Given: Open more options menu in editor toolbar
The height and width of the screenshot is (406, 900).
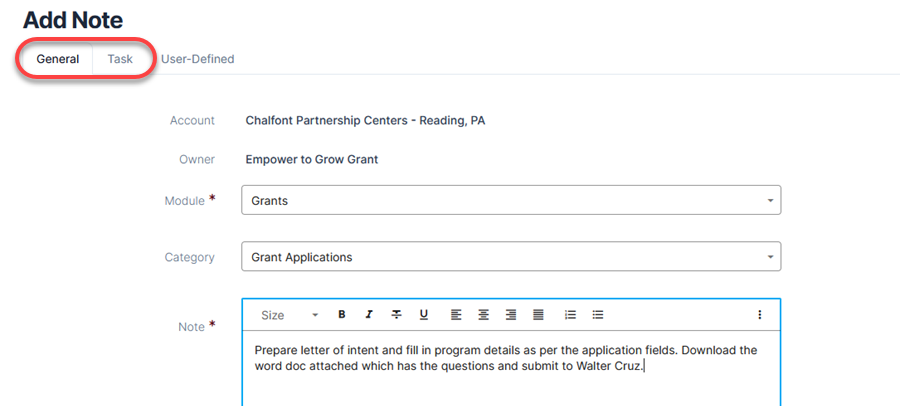Looking at the screenshot, I should pyautogui.click(x=759, y=315).
